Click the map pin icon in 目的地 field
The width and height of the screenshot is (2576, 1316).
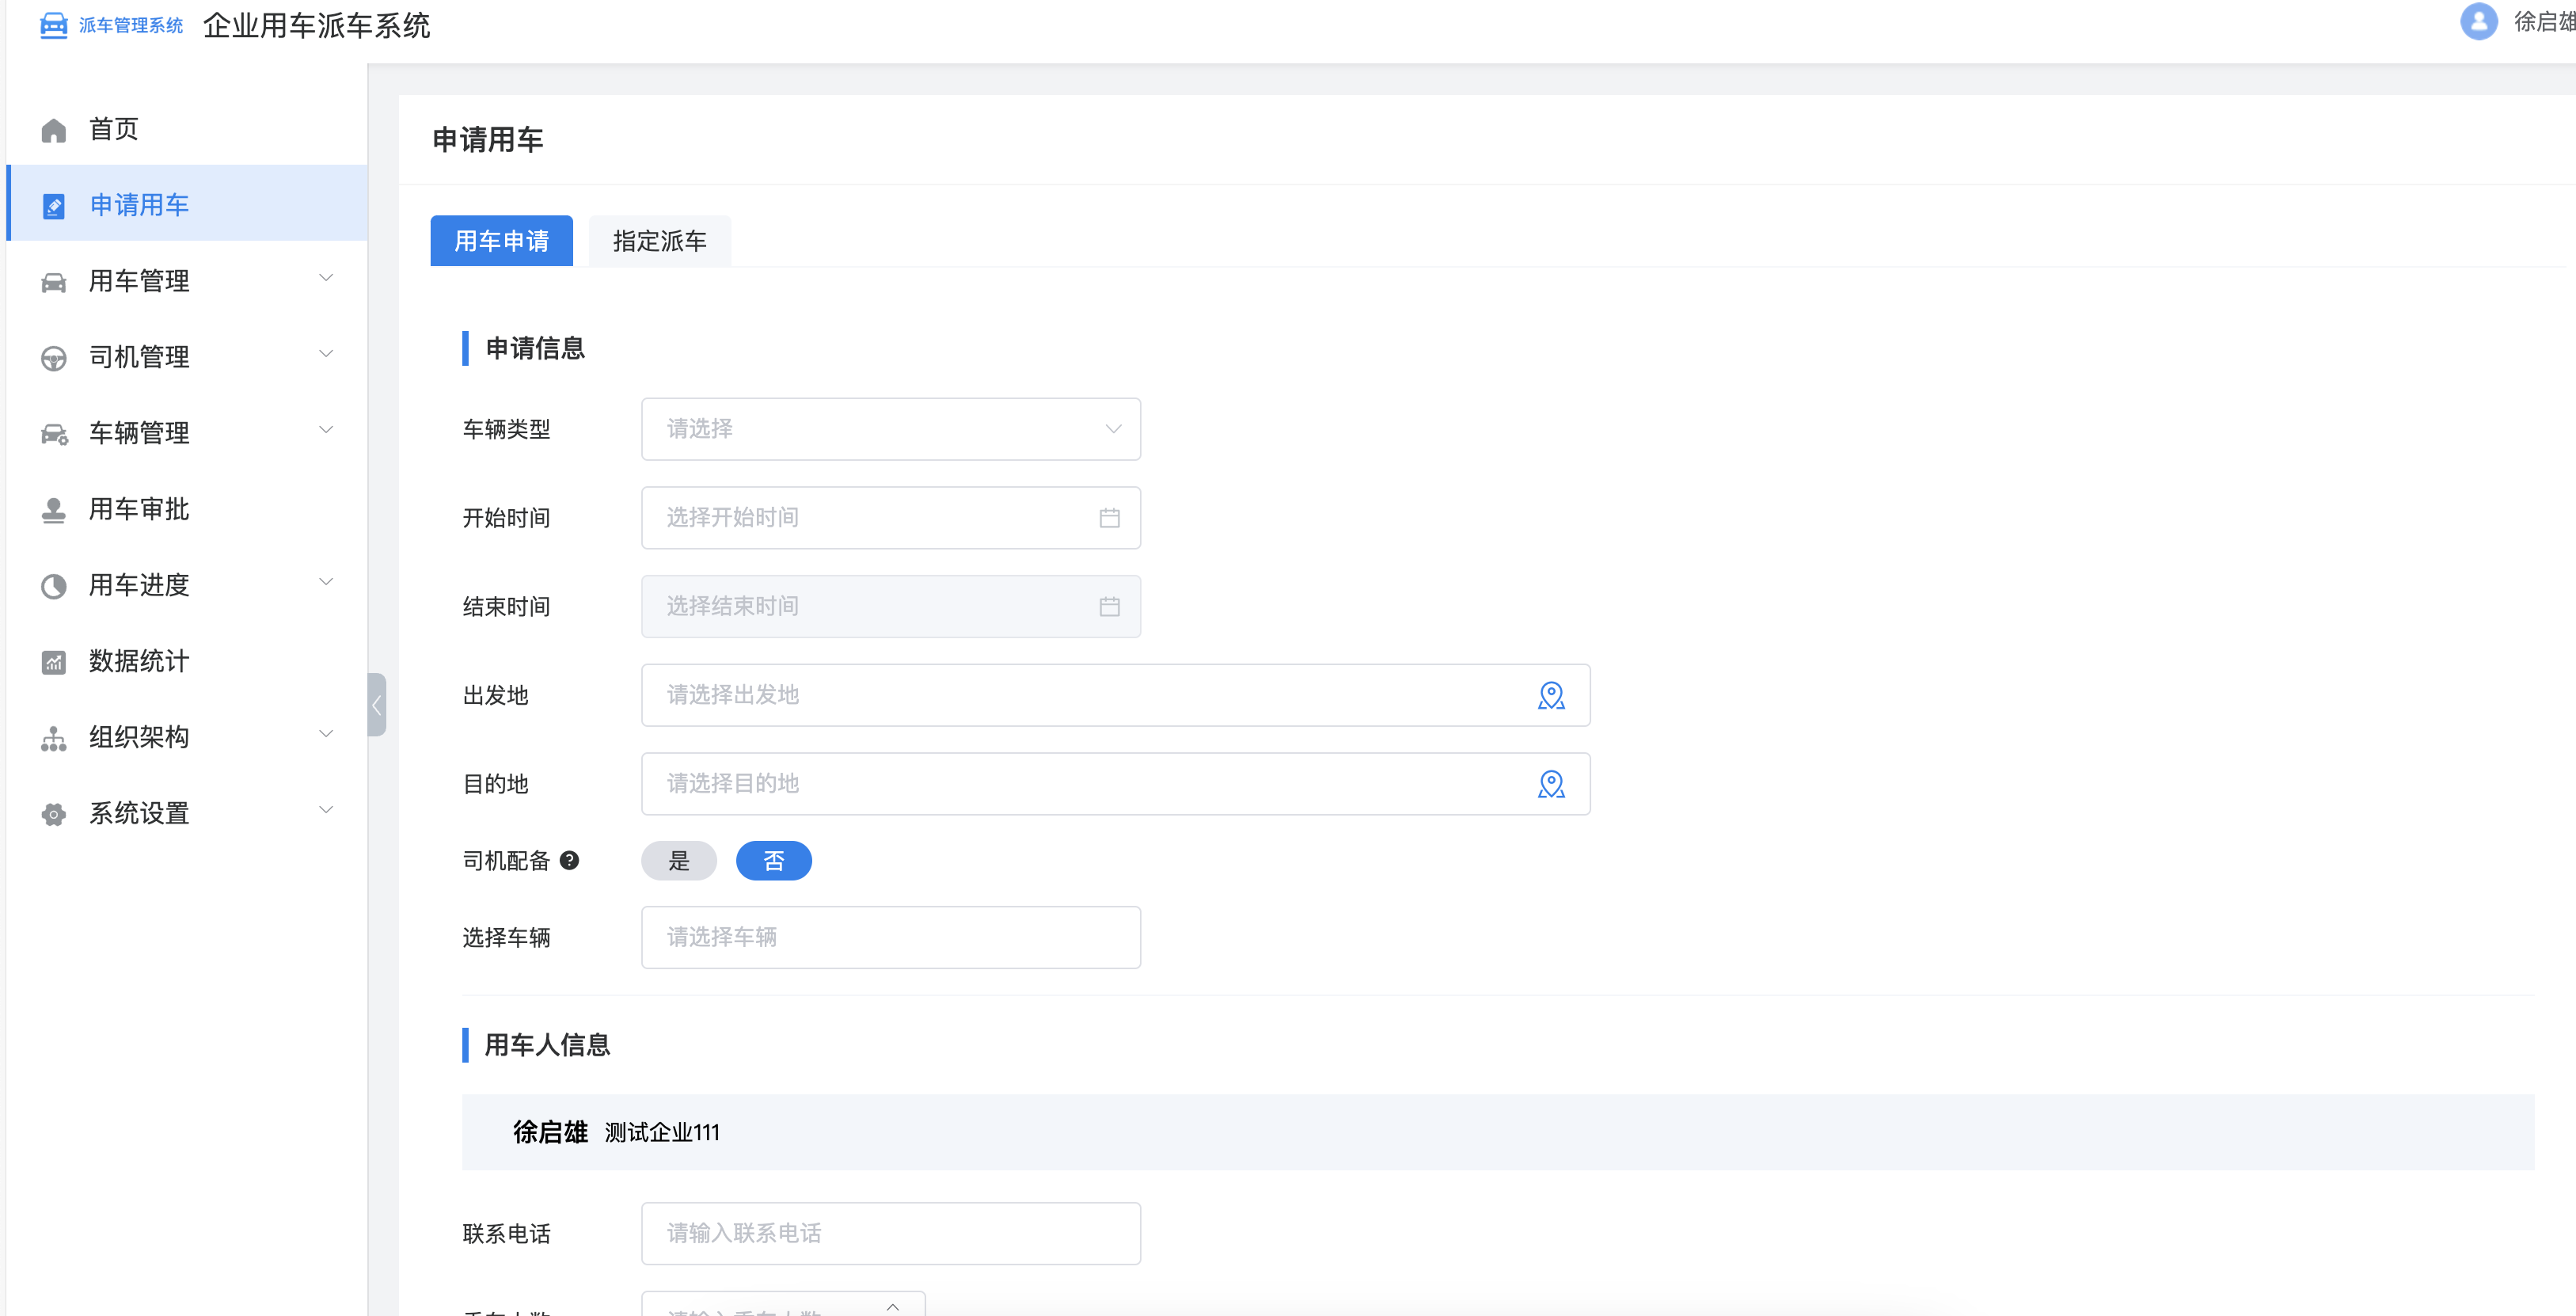pyautogui.click(x=1551, y=784)
